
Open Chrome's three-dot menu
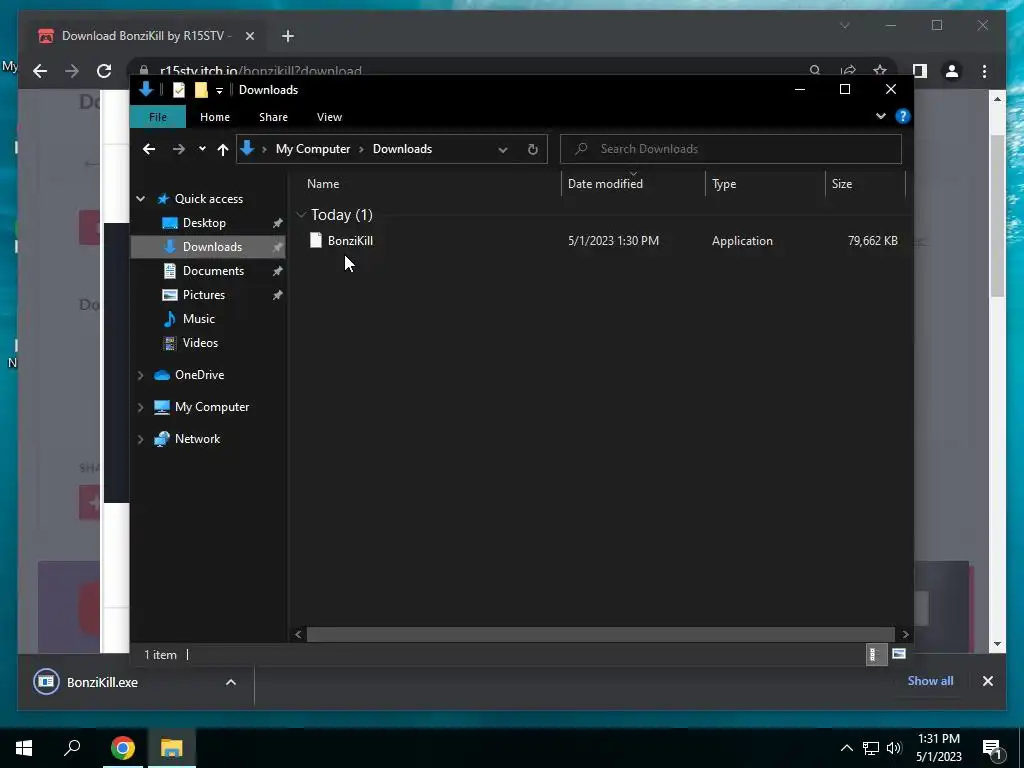coord(984,71)
